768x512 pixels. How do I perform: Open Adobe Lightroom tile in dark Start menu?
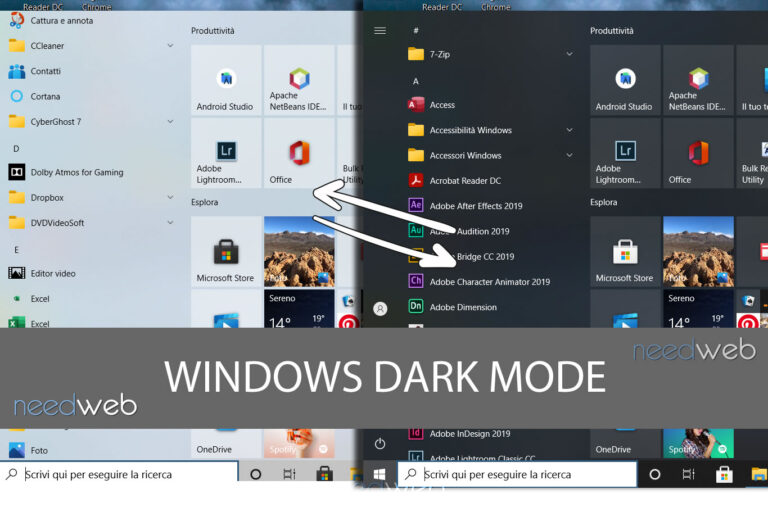click(625, 153)
